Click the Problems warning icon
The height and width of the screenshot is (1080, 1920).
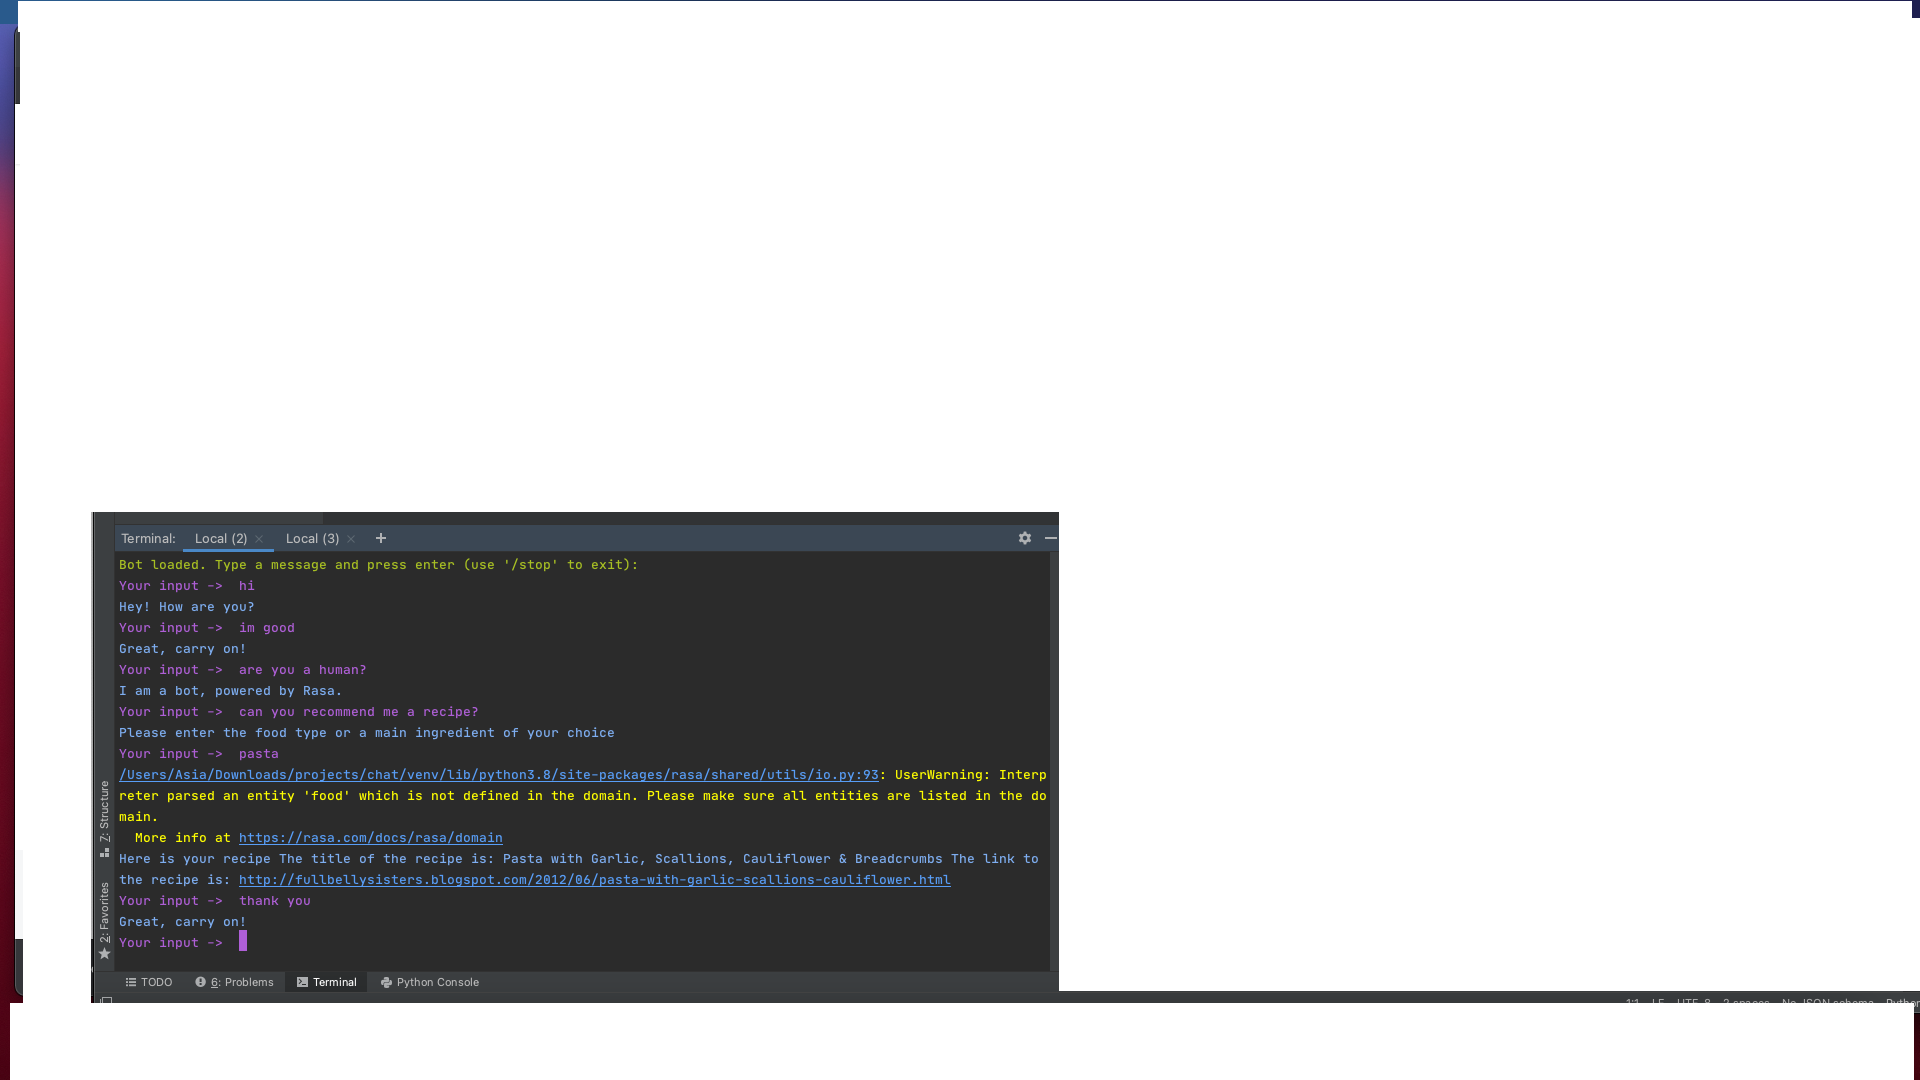point(200,982)
